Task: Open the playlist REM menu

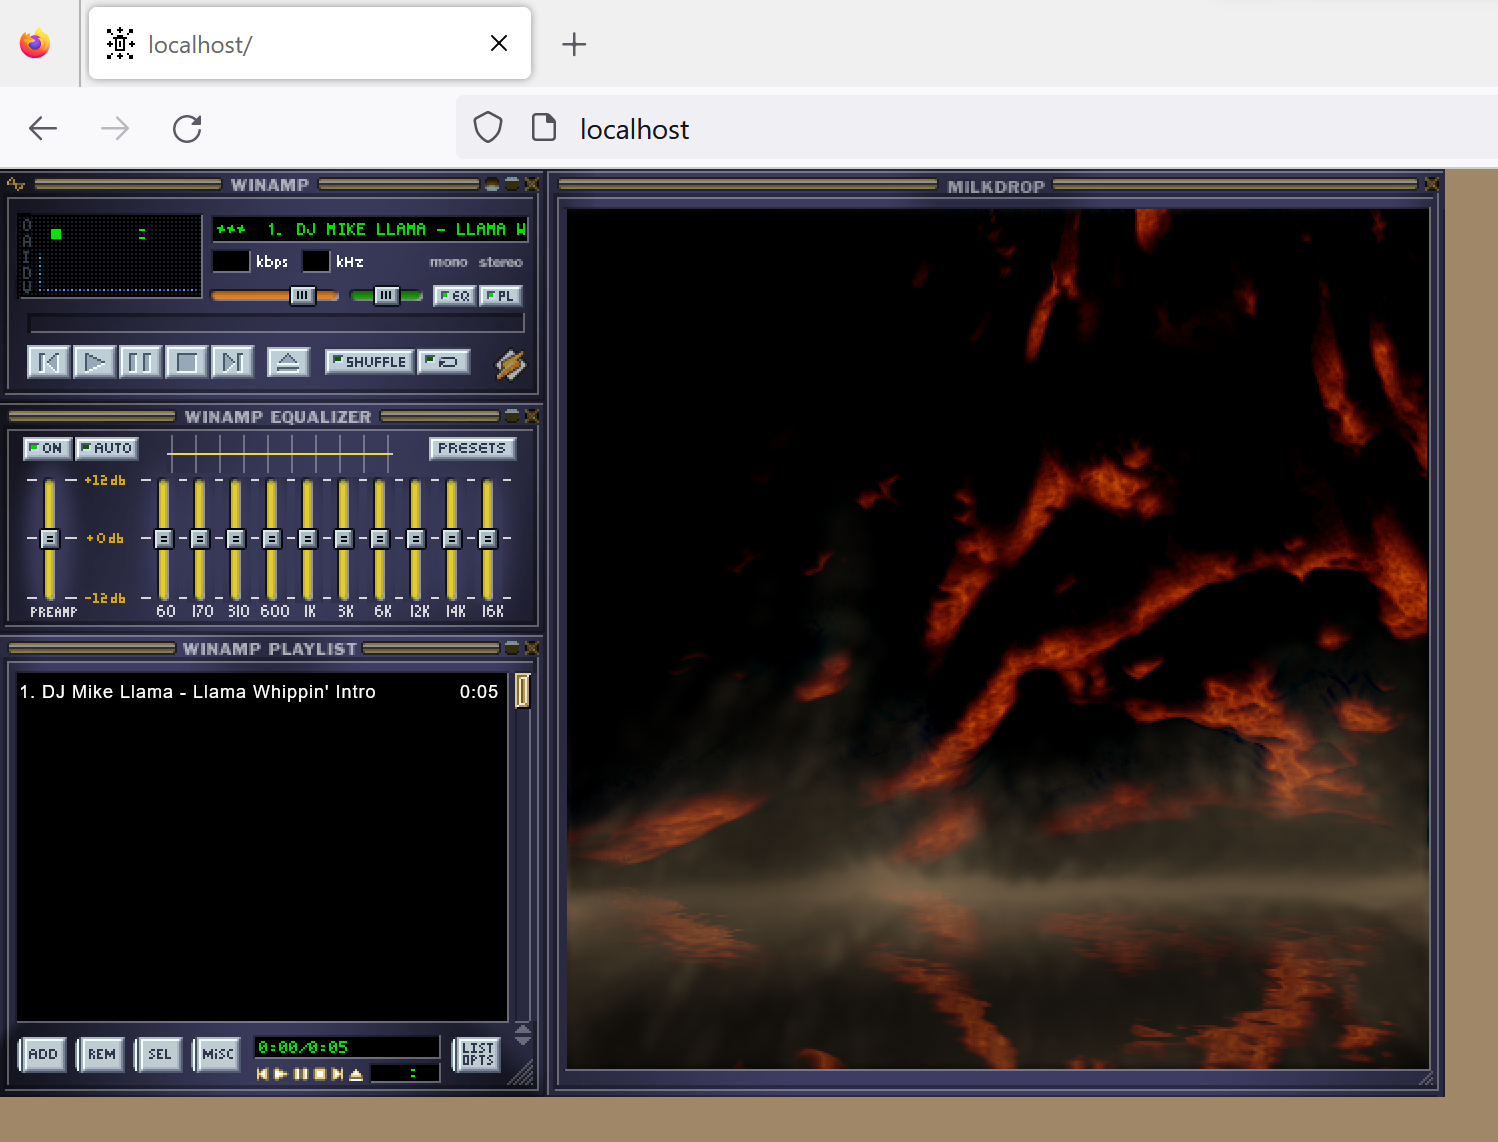Action: [x=101, y=1054]
